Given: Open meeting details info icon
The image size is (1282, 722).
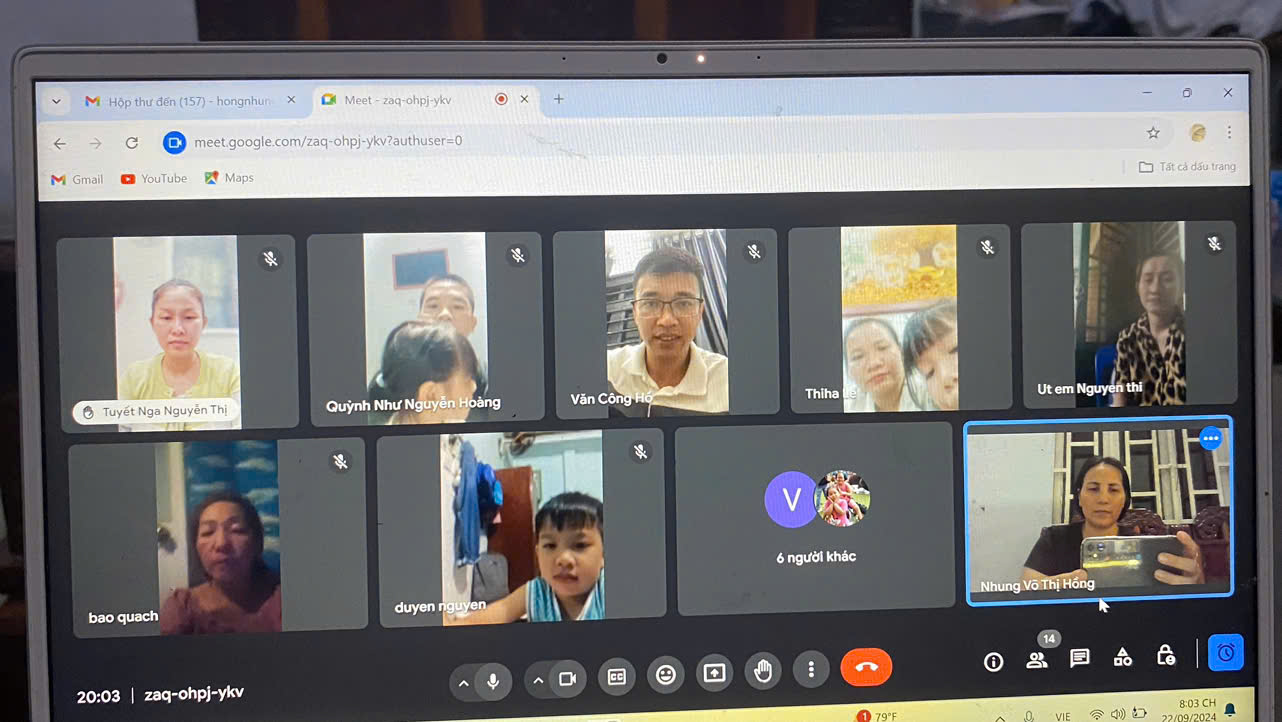Looking at the screenshot, I should pos(993,661).
